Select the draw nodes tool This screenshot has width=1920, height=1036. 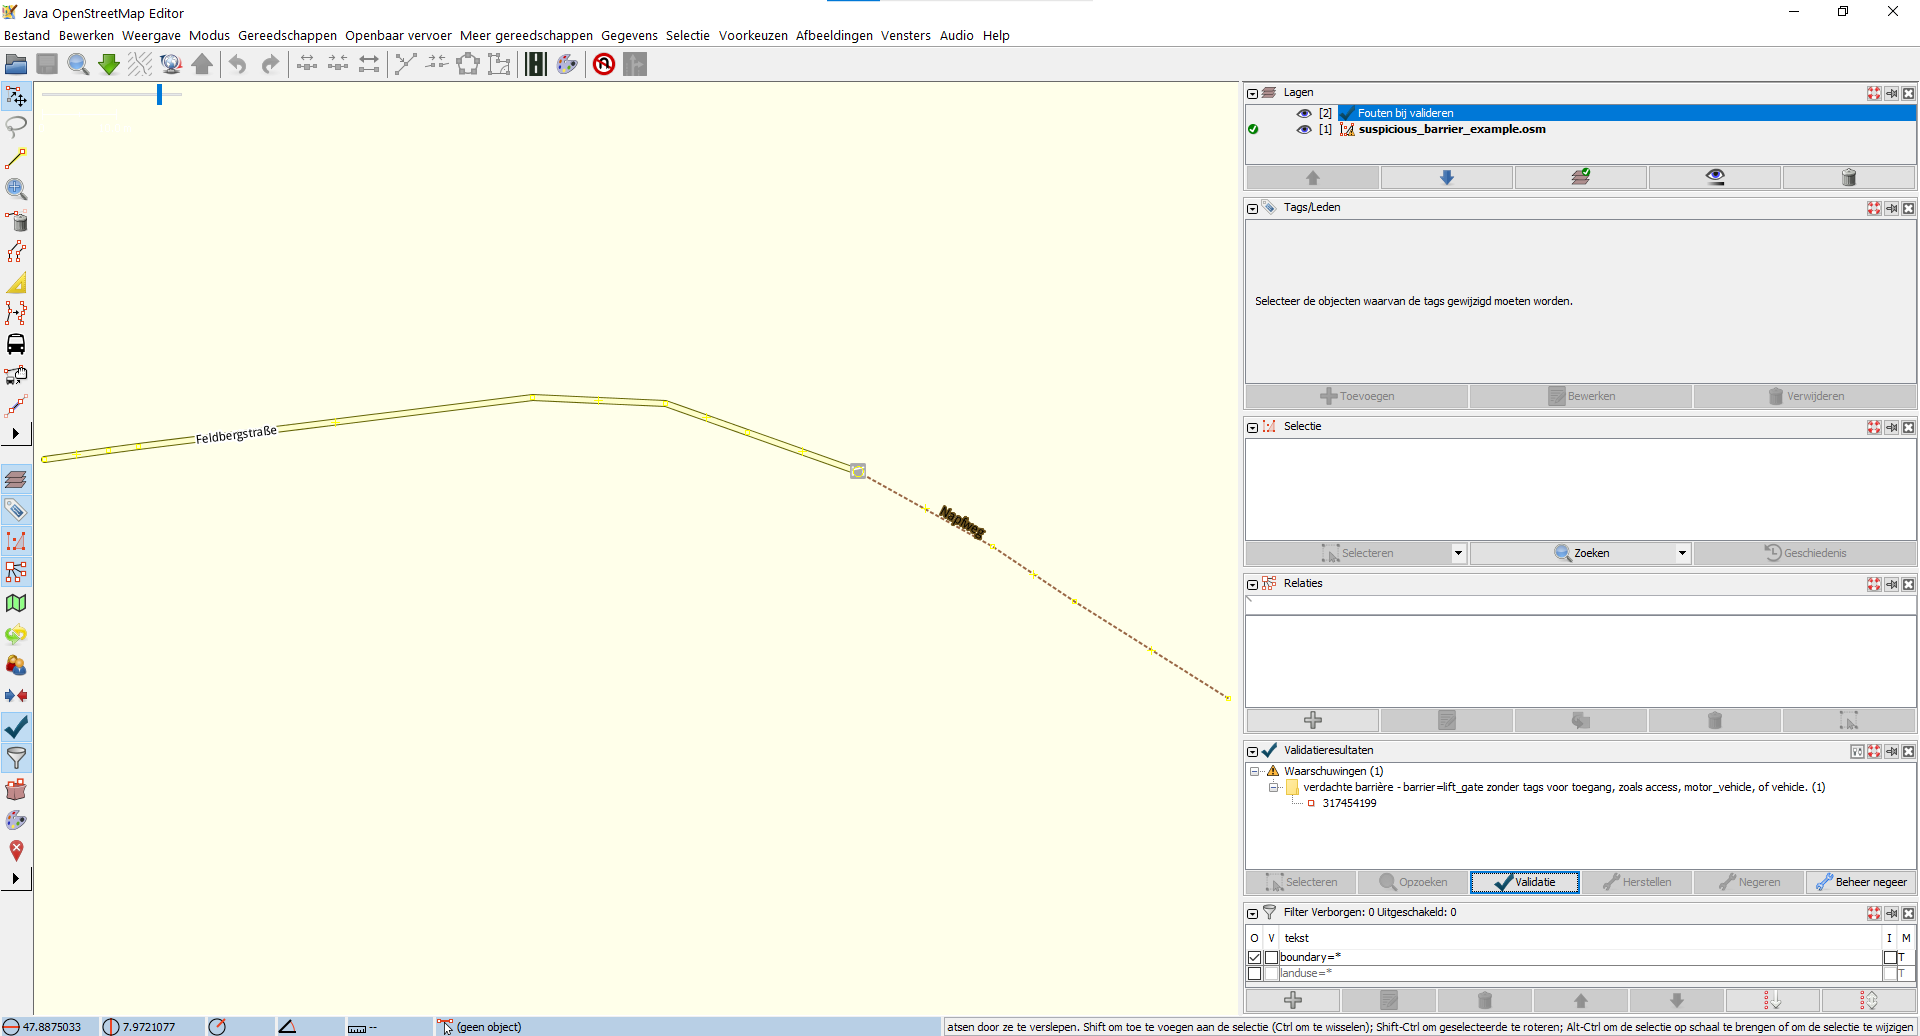click(16, 159)
